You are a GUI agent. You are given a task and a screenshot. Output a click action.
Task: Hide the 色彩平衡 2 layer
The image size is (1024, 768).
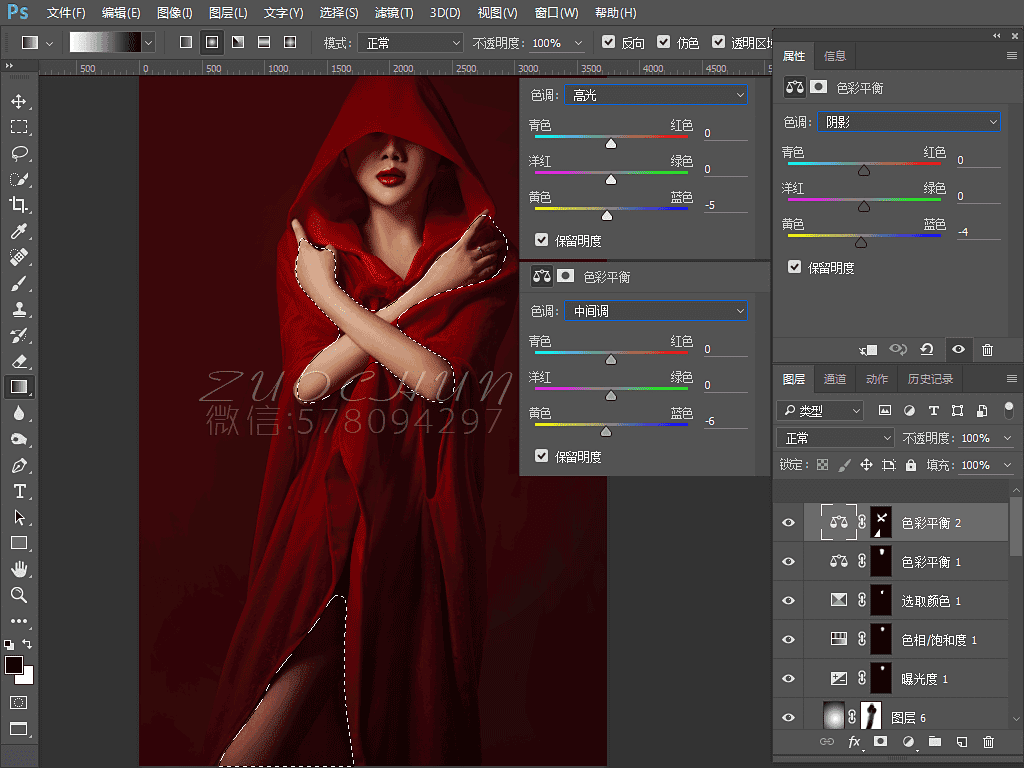click(788, 523)
